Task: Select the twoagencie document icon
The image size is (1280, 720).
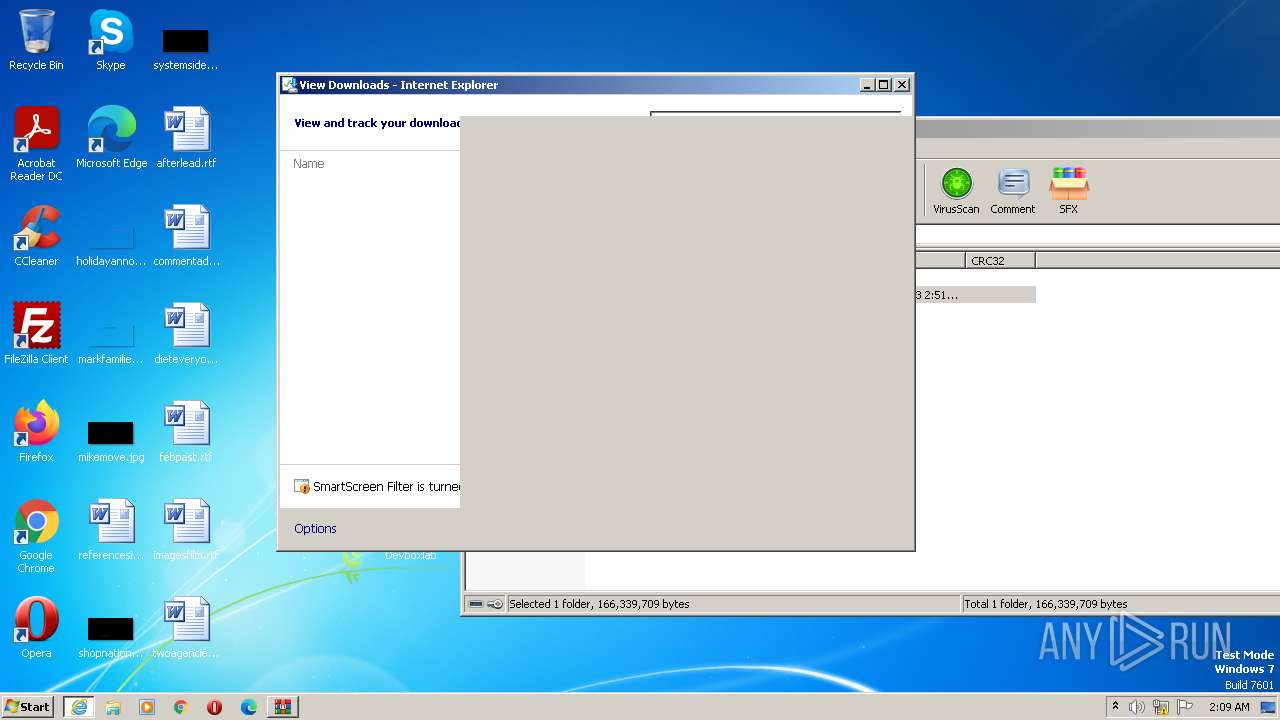Action: click(186, 627)
